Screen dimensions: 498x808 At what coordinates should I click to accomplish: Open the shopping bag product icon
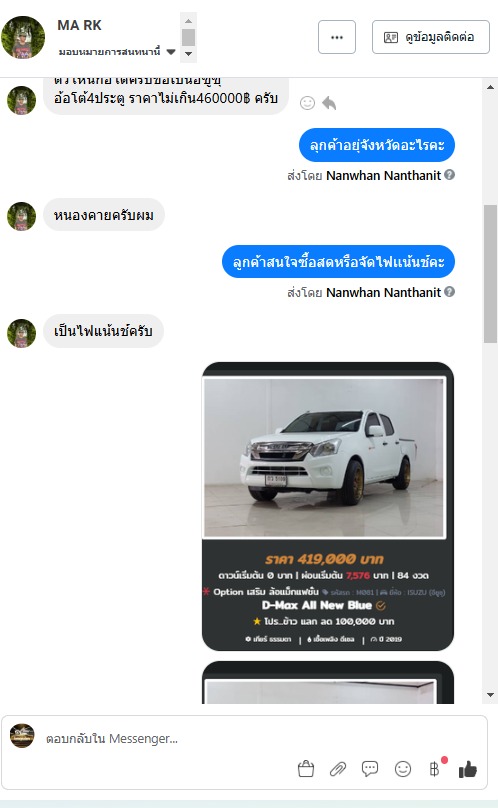point(306,769)
